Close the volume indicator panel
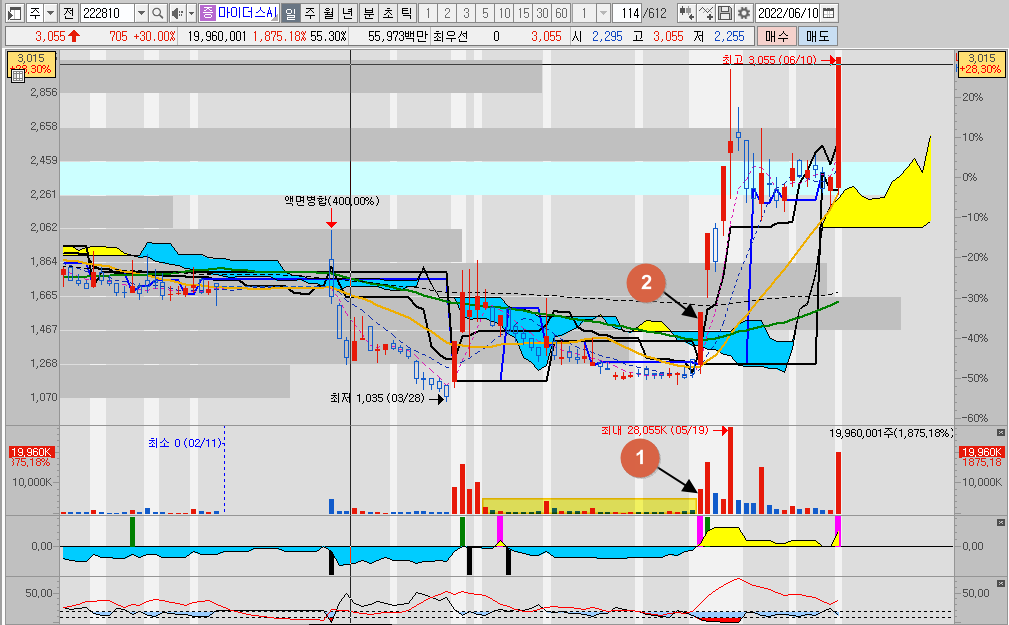This screenshot has height=625, width=1009. click(x=1001, y=432)
